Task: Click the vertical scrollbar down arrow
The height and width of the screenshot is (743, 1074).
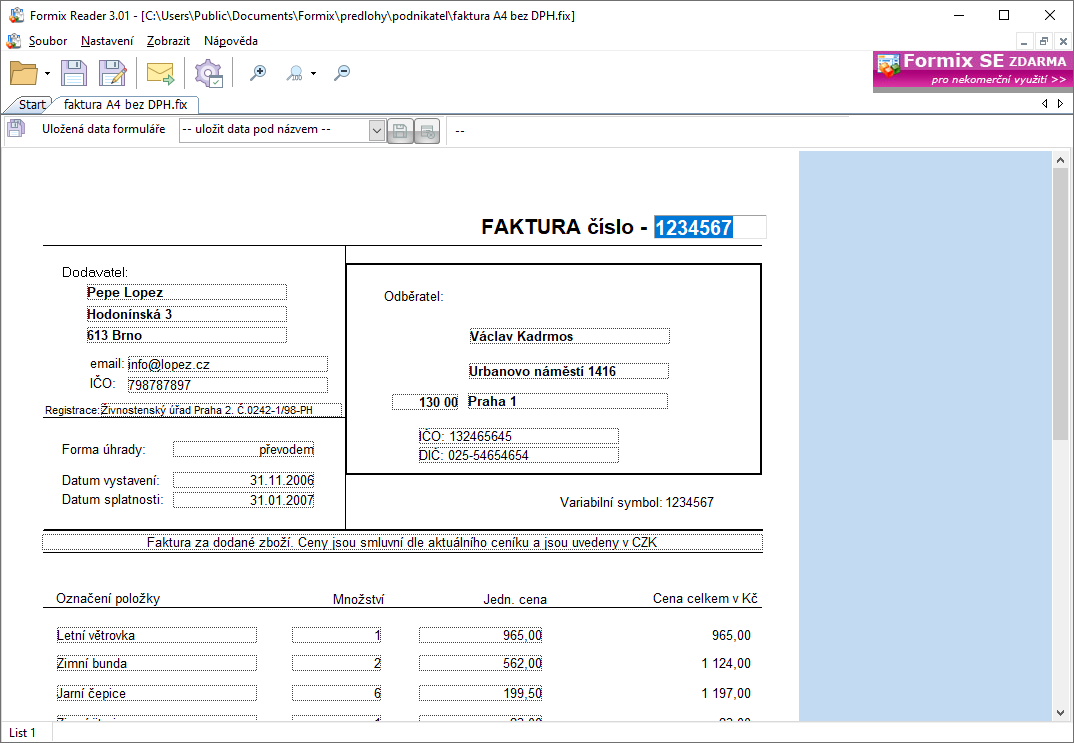Action: click(1062, 712)
